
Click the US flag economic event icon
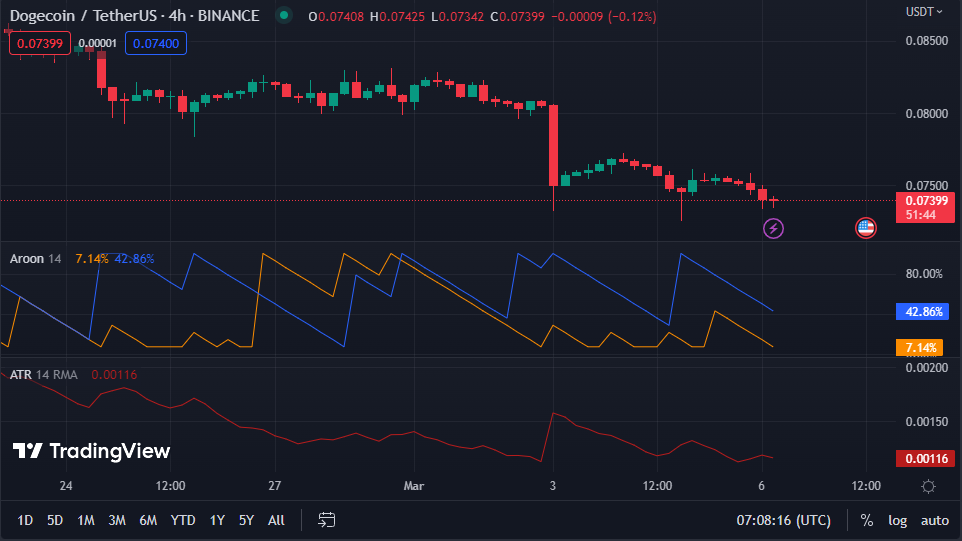[x=866, y=228]
